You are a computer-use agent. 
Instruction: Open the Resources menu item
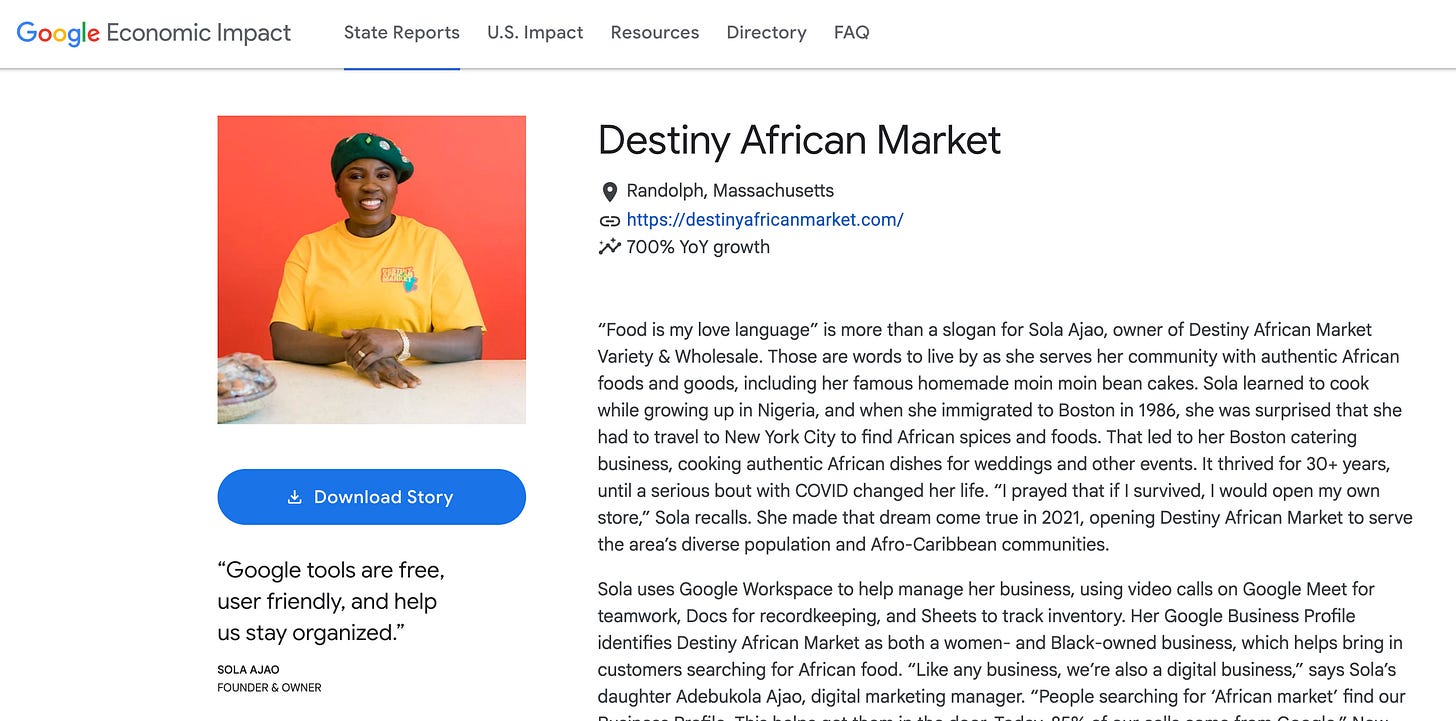point(655,33)
